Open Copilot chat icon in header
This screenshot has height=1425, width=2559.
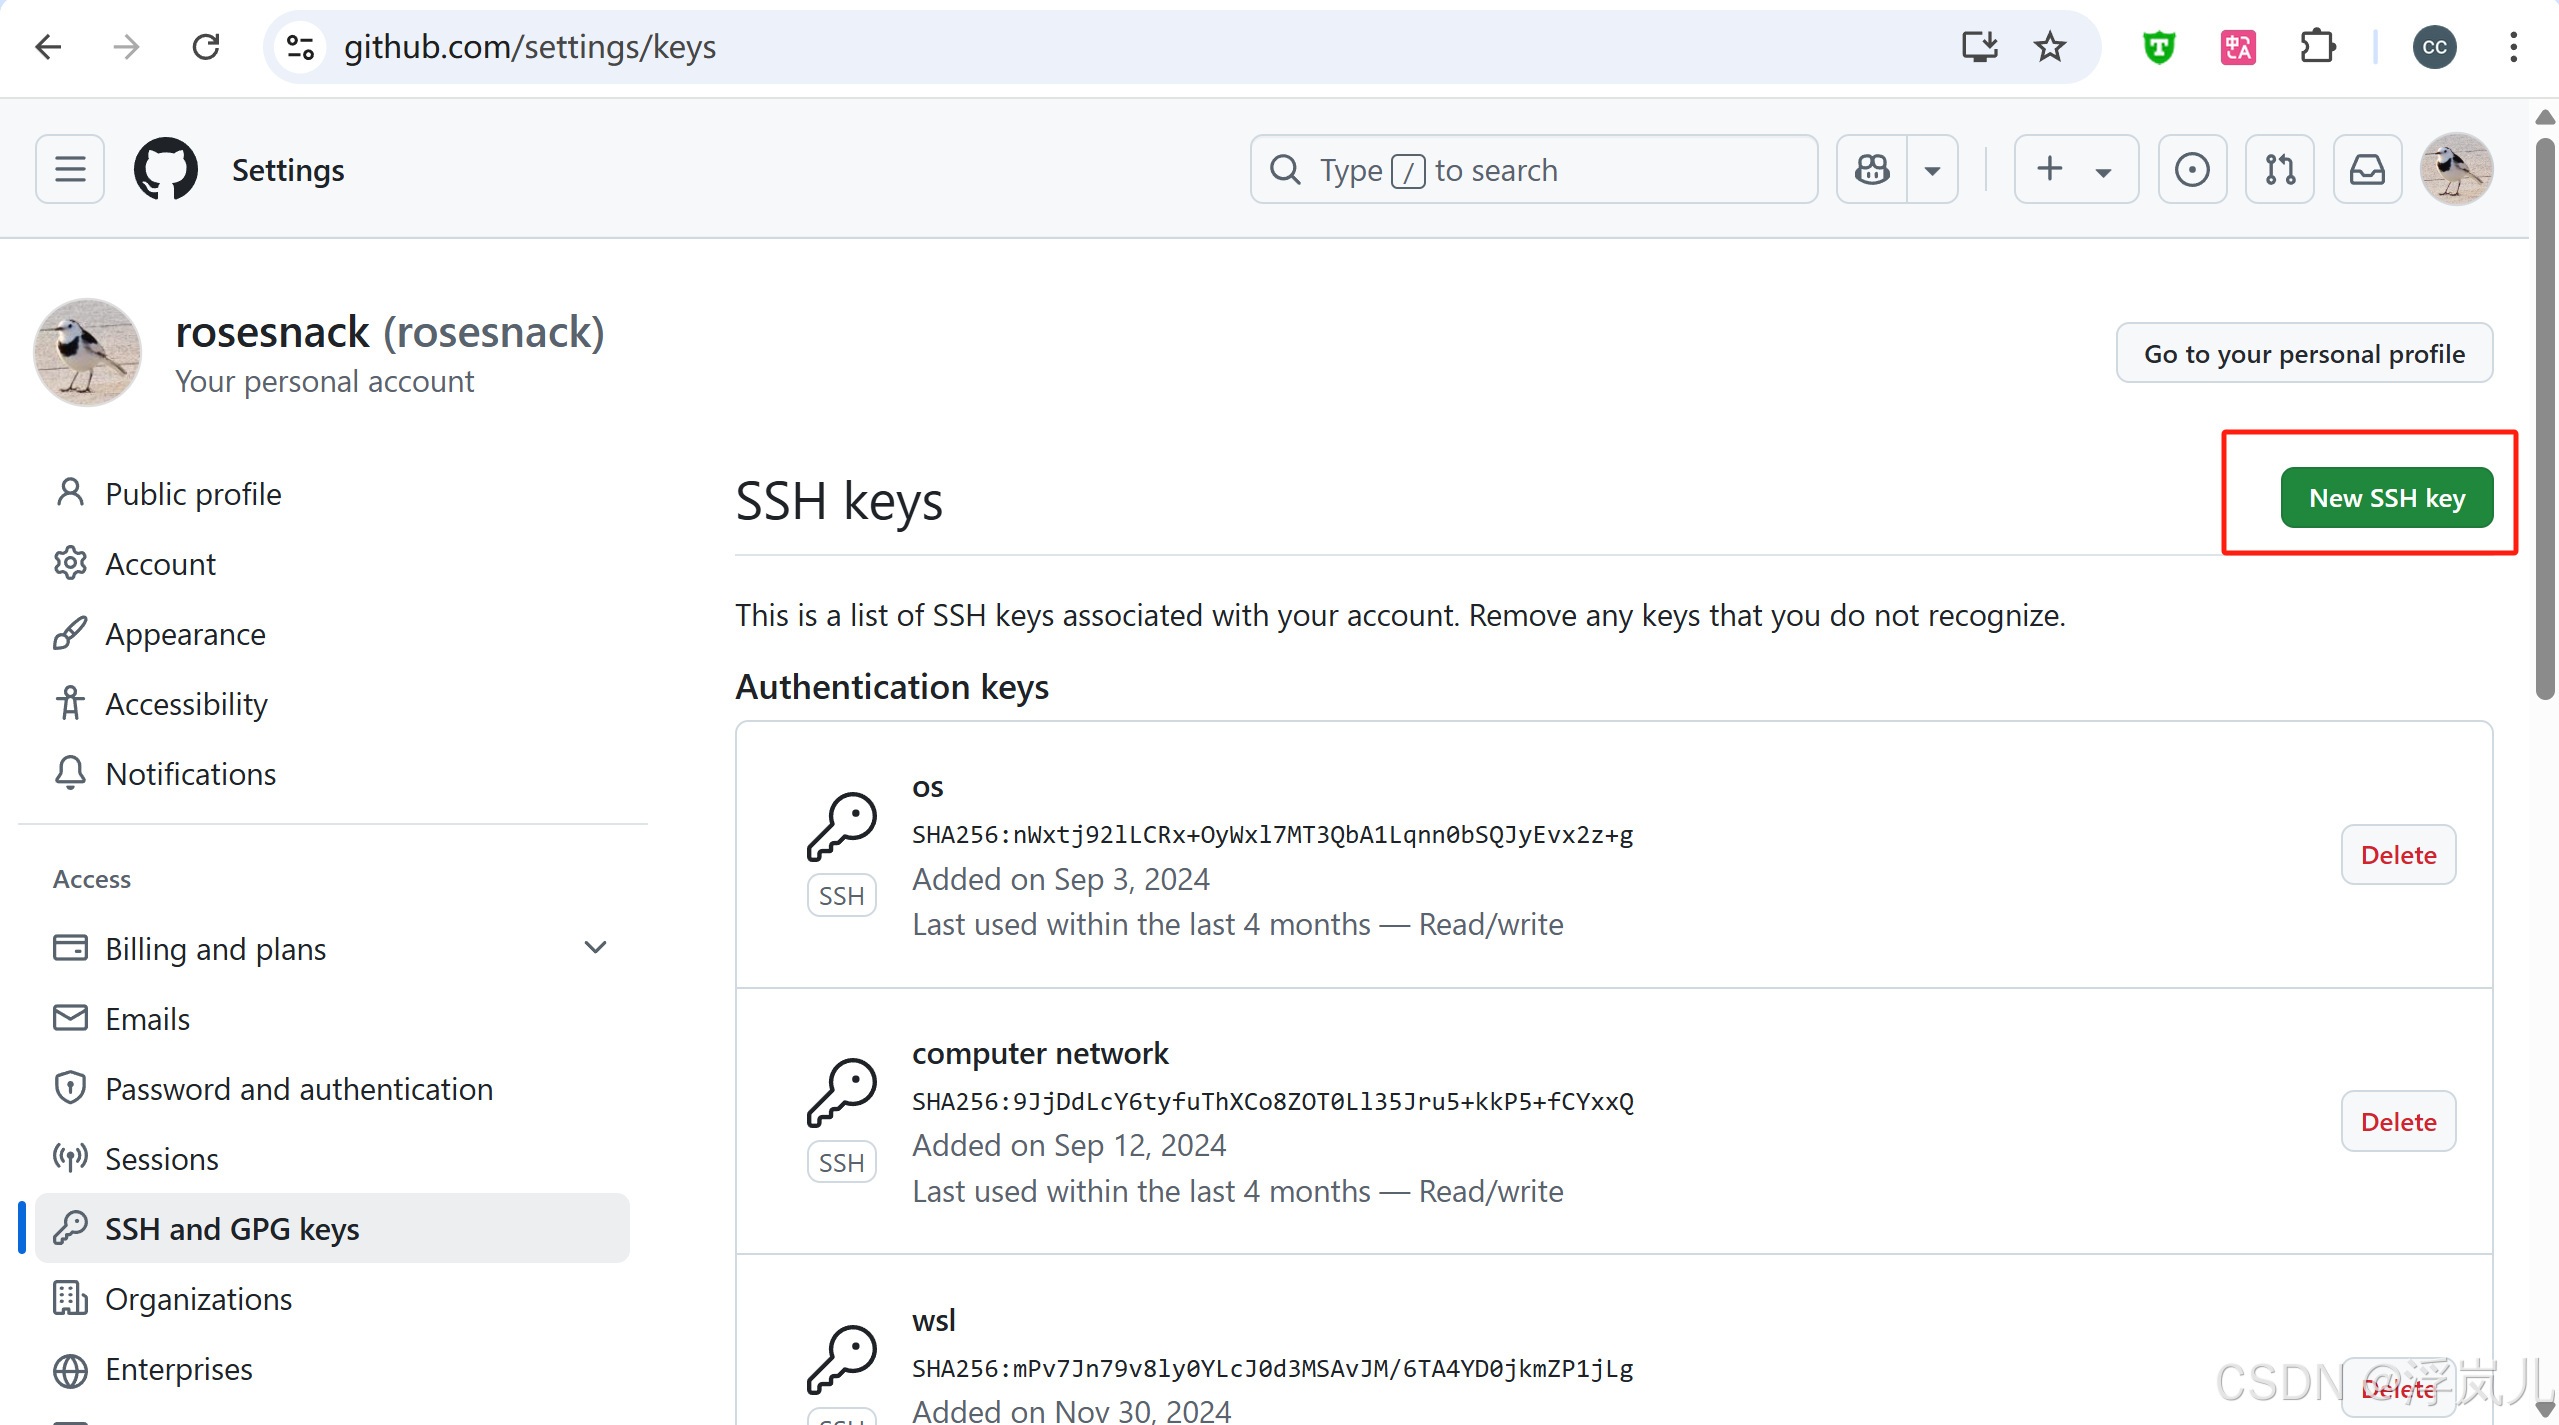point(1872,170)
